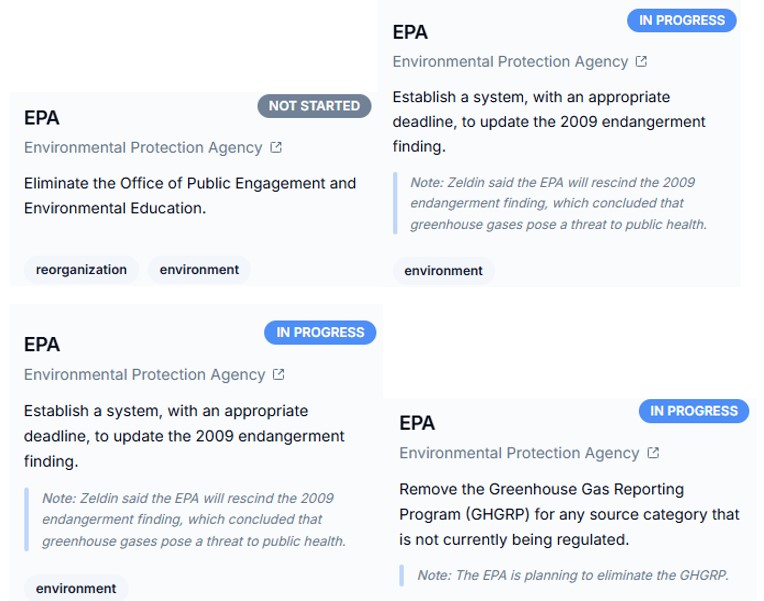This screenshot has height=601, width=764.
Task: Click IN PROGRESS badge on the GHGRP card
Action: (693, 411)
